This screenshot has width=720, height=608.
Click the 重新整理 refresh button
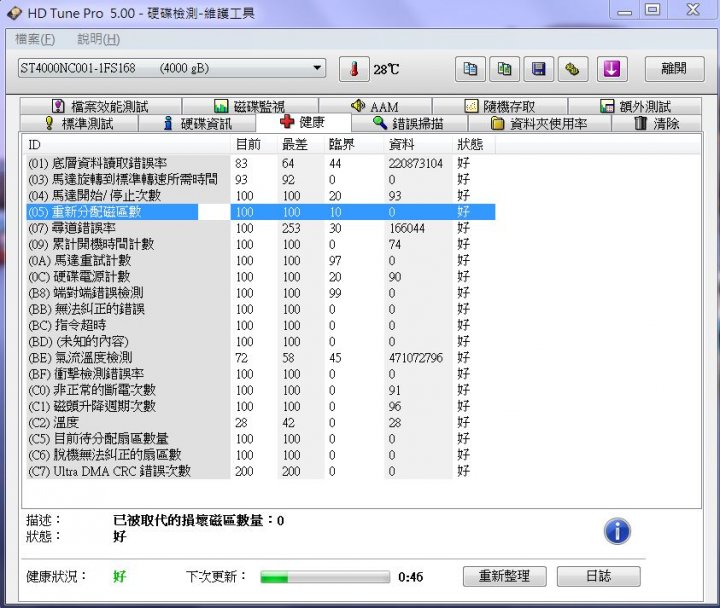[x=505, y=576]
